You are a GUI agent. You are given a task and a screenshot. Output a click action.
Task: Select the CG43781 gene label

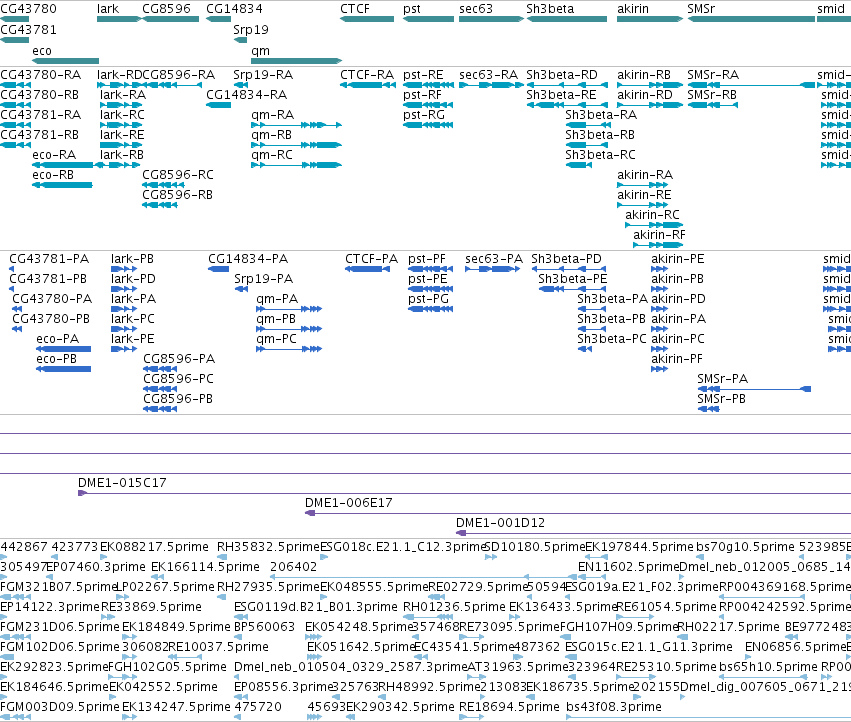click(28, 29)
